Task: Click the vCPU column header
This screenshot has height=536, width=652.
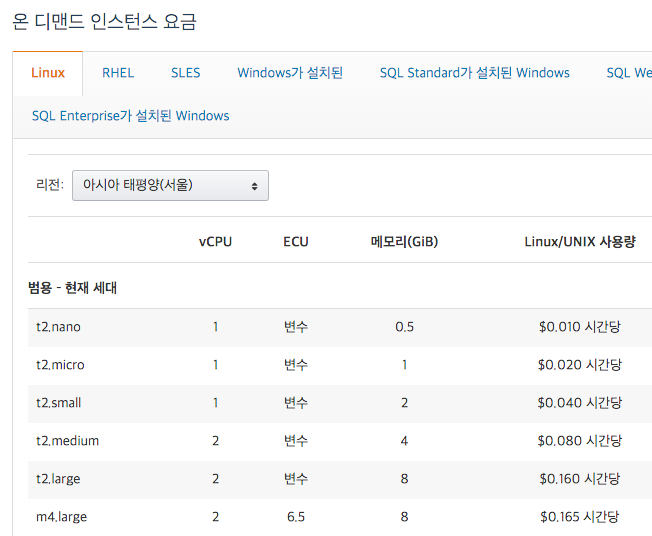Action: click(215, 242)
